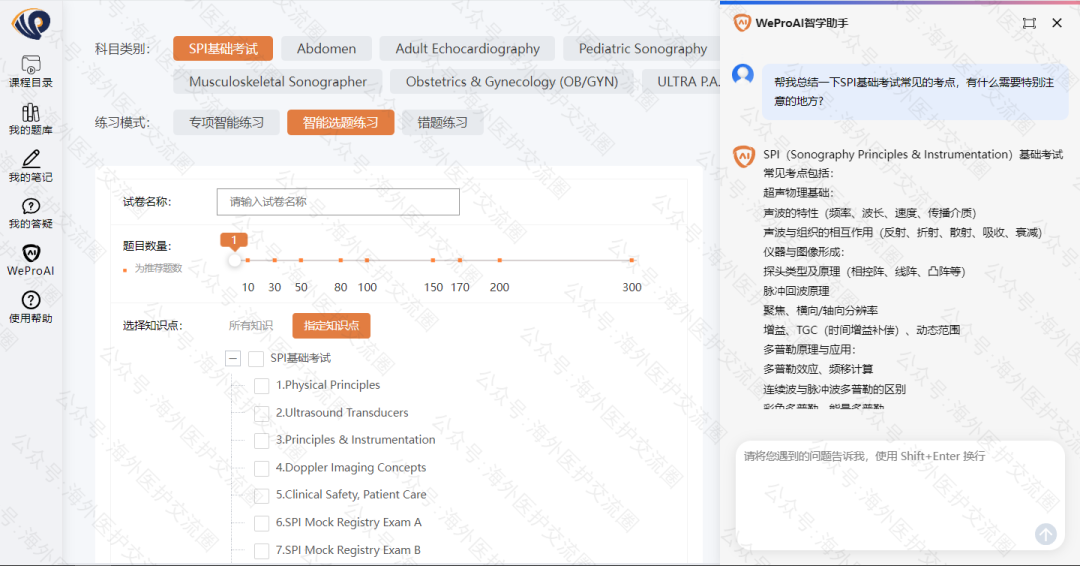Select the 6.SPI Mock Registry Exam A item

(348, 523)
